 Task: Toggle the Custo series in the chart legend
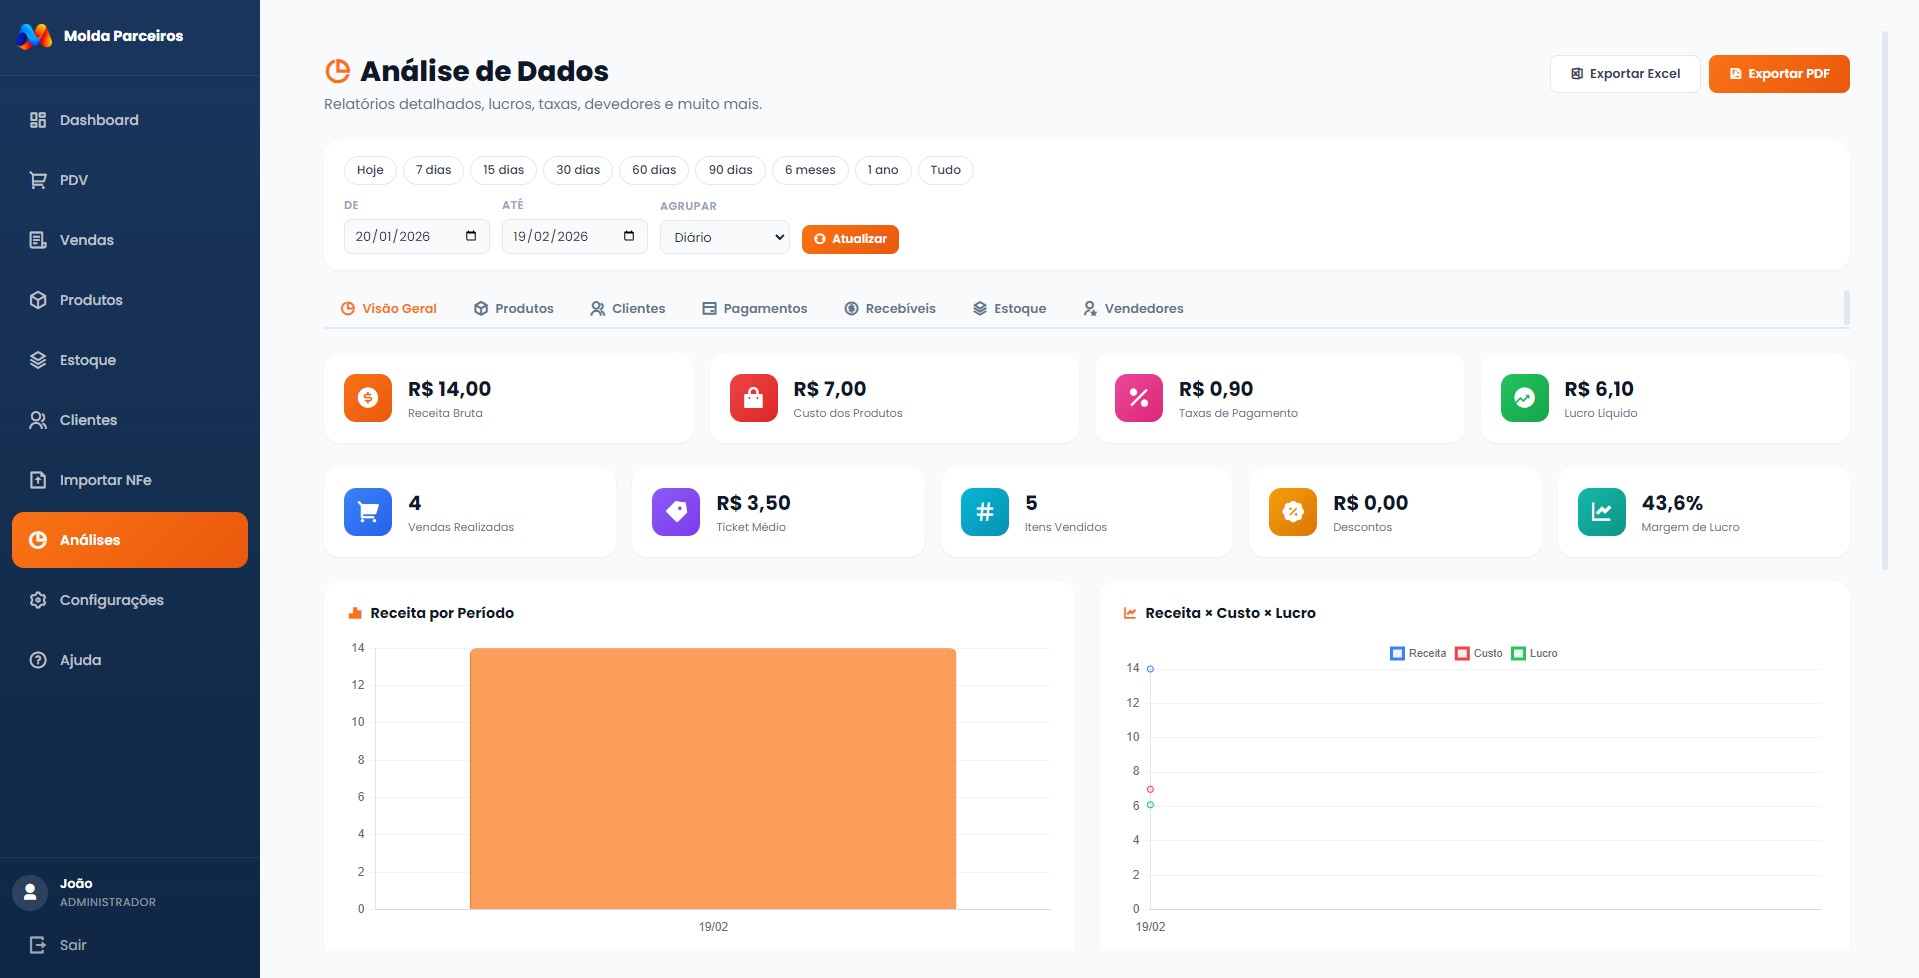click(x=1481, y=653)
